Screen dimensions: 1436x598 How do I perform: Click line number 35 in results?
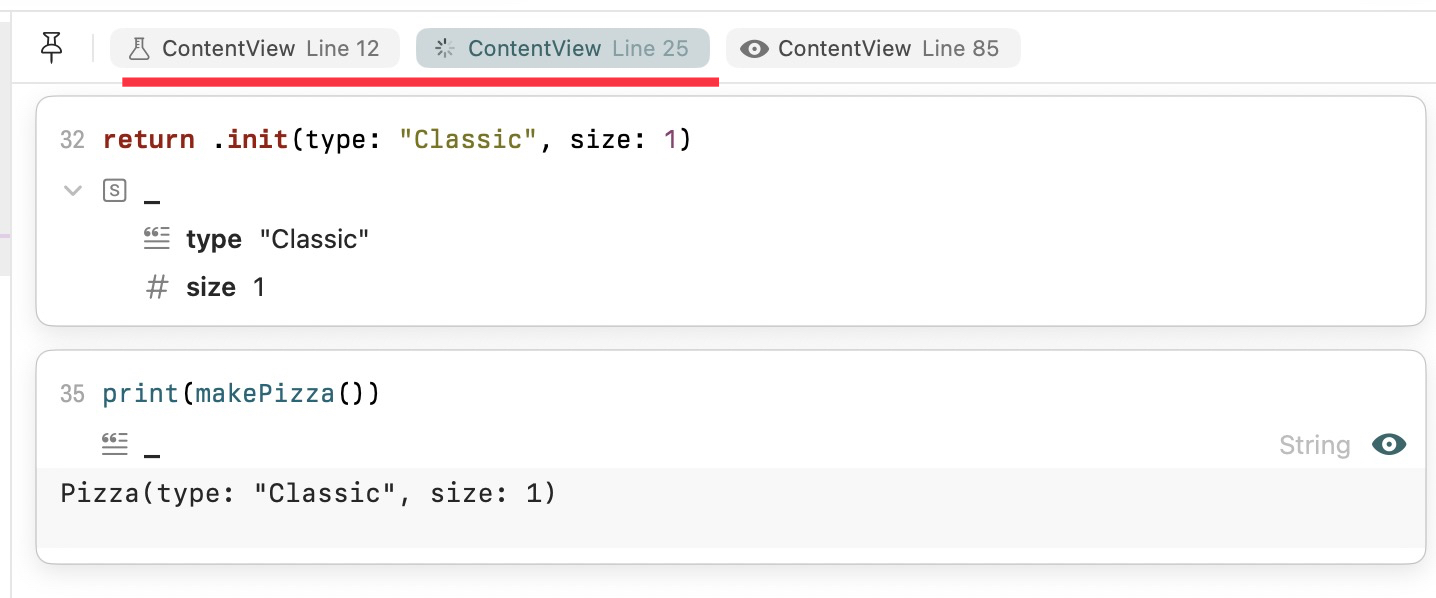coord(72,393)
